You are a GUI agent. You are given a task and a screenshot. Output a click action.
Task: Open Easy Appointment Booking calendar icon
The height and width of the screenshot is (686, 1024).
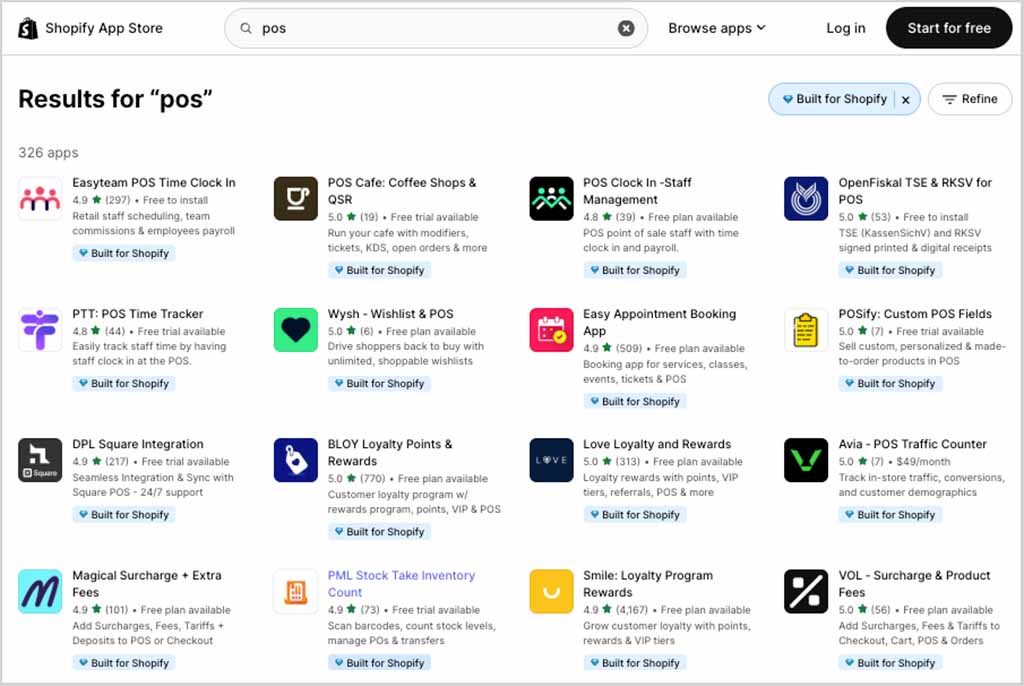pos(551,330)
